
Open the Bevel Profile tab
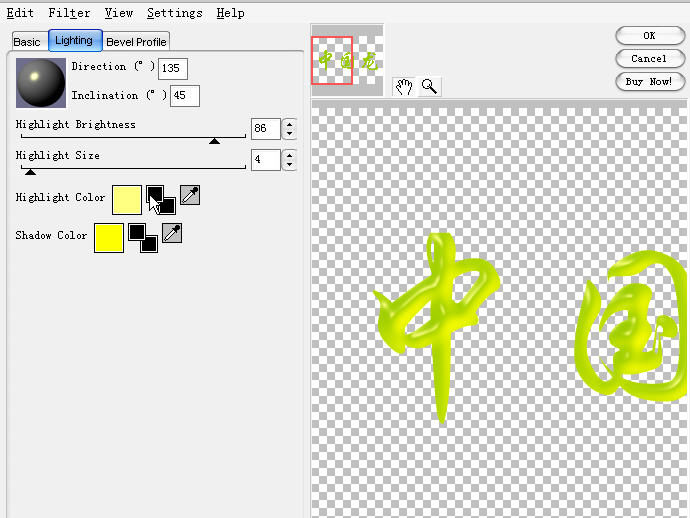pos(137,42)
